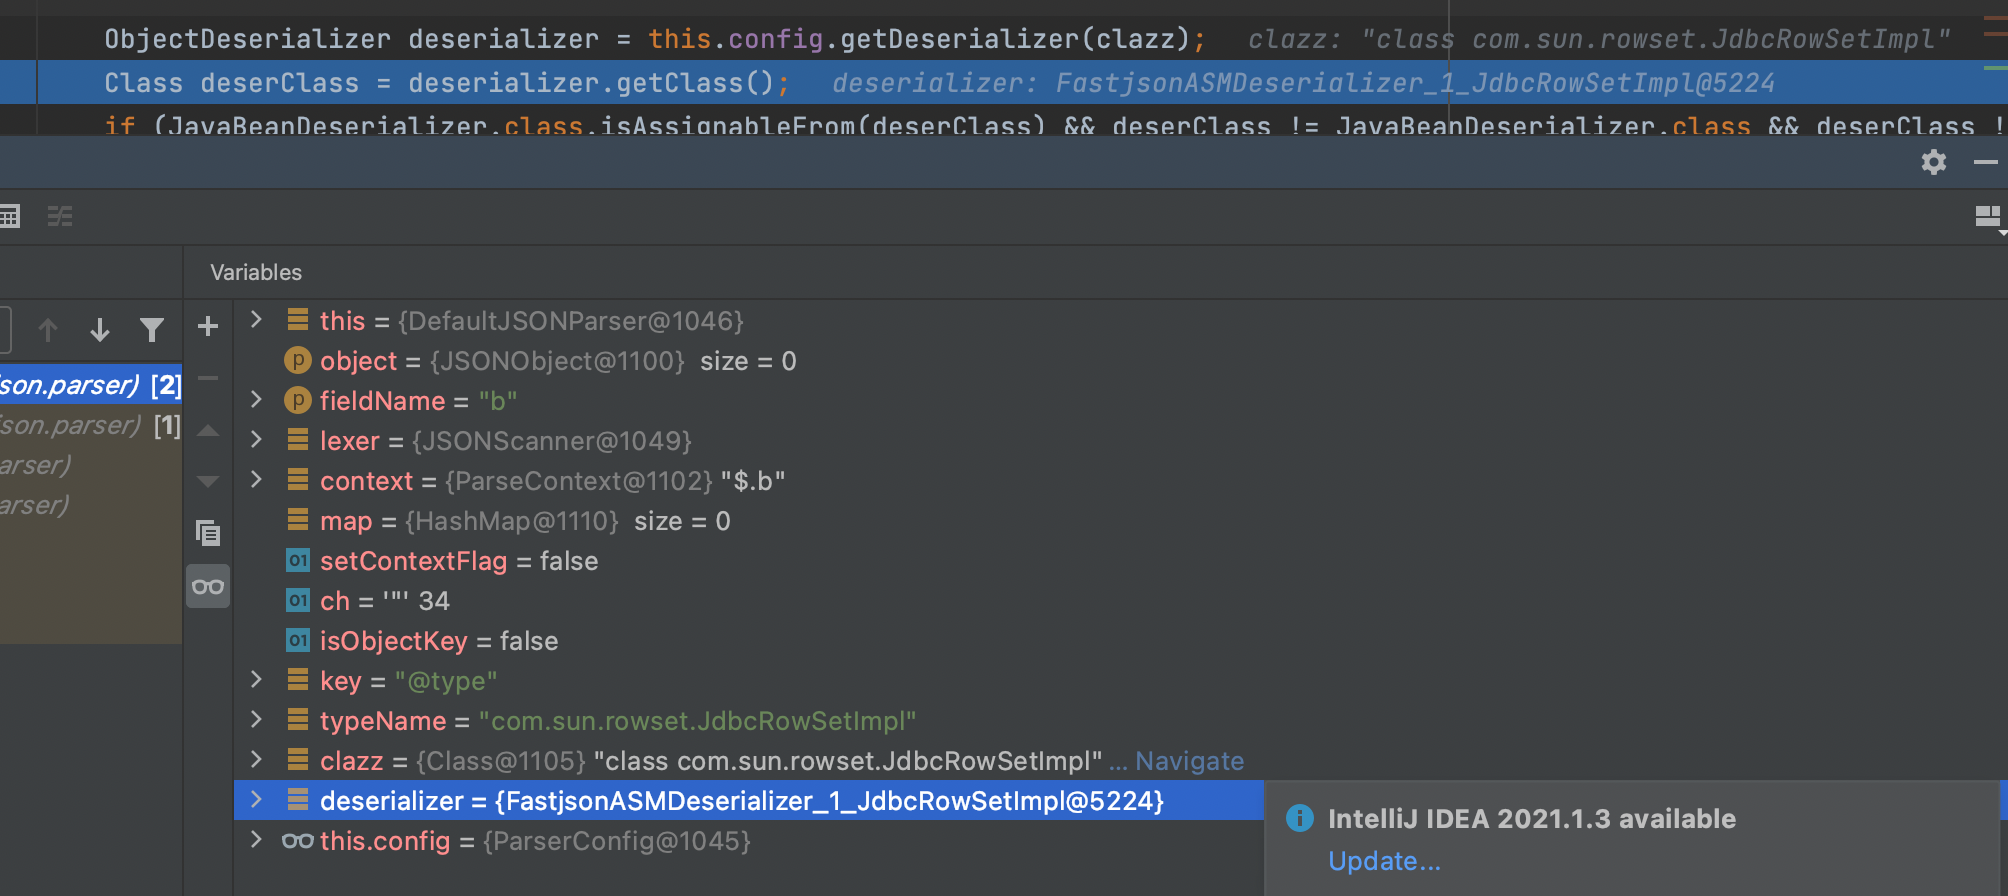The width and height of the screenshot is (2008, 896).
Task: Remove watch with minus icon
Action: [208, 378]
